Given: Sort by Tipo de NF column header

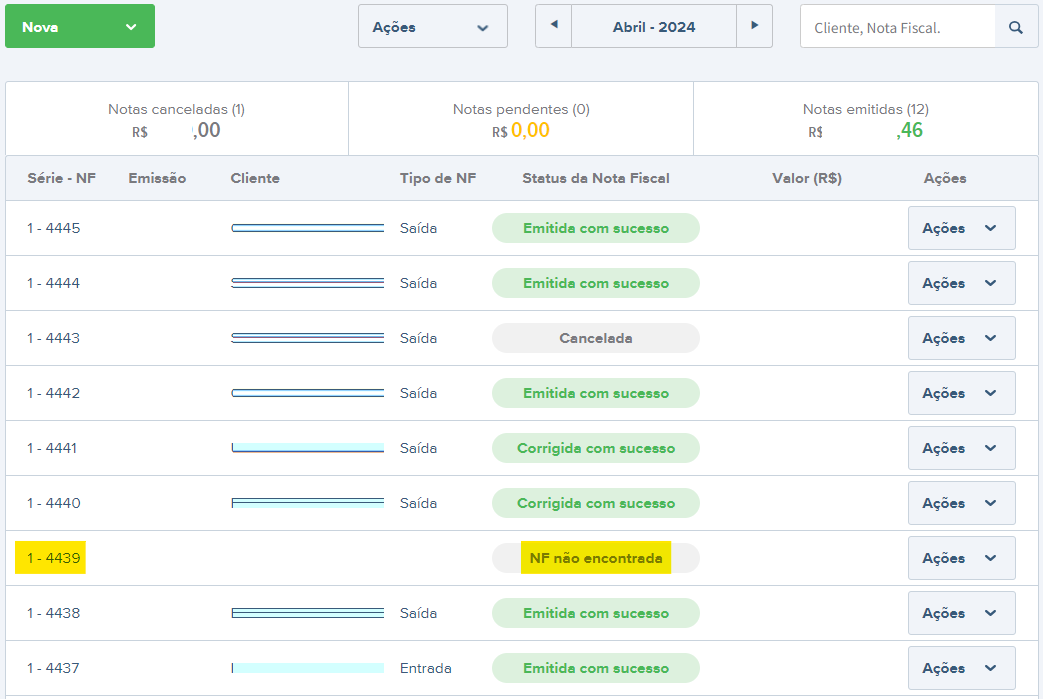Looking at the screenshot, I should (x=438, y=178).
